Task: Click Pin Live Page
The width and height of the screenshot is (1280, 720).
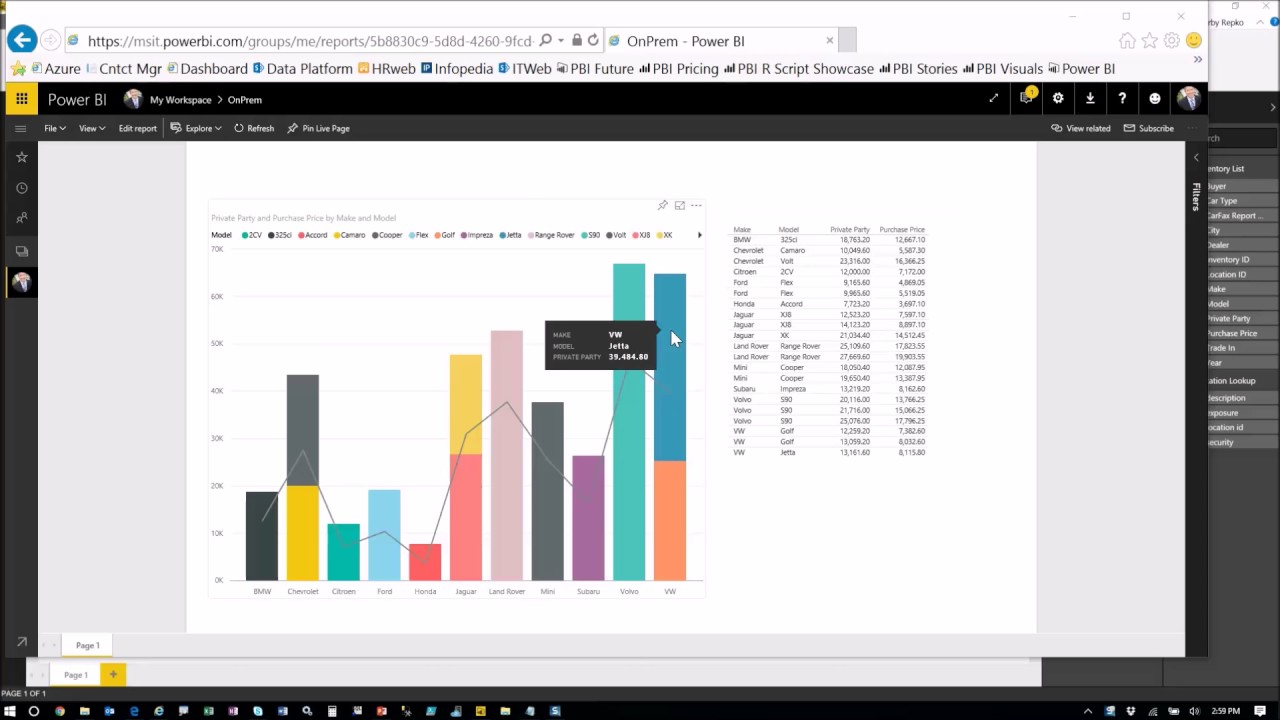Action: pyautogui.click(x=318, y=128)
